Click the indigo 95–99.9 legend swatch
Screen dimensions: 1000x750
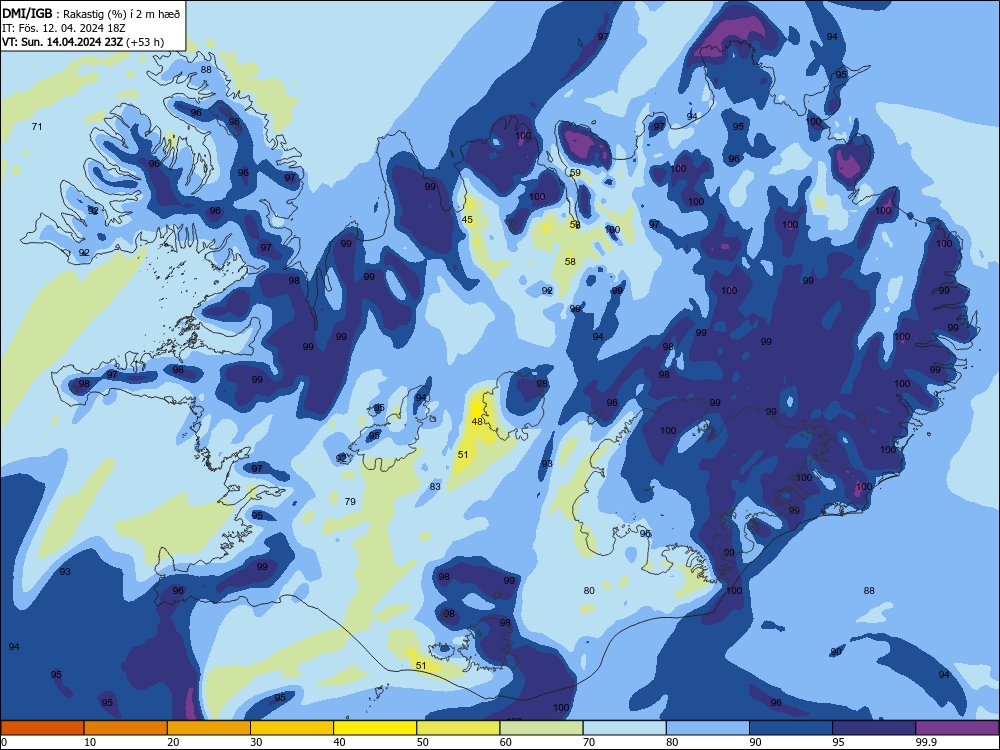click(874, 728)
